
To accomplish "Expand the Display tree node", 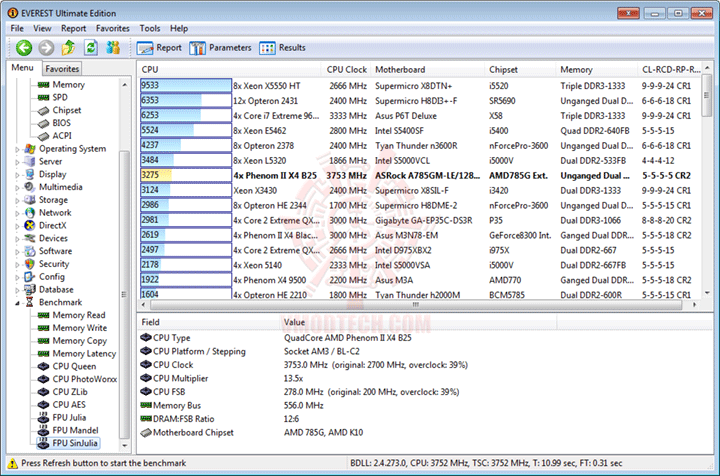I will coord(17,175).
